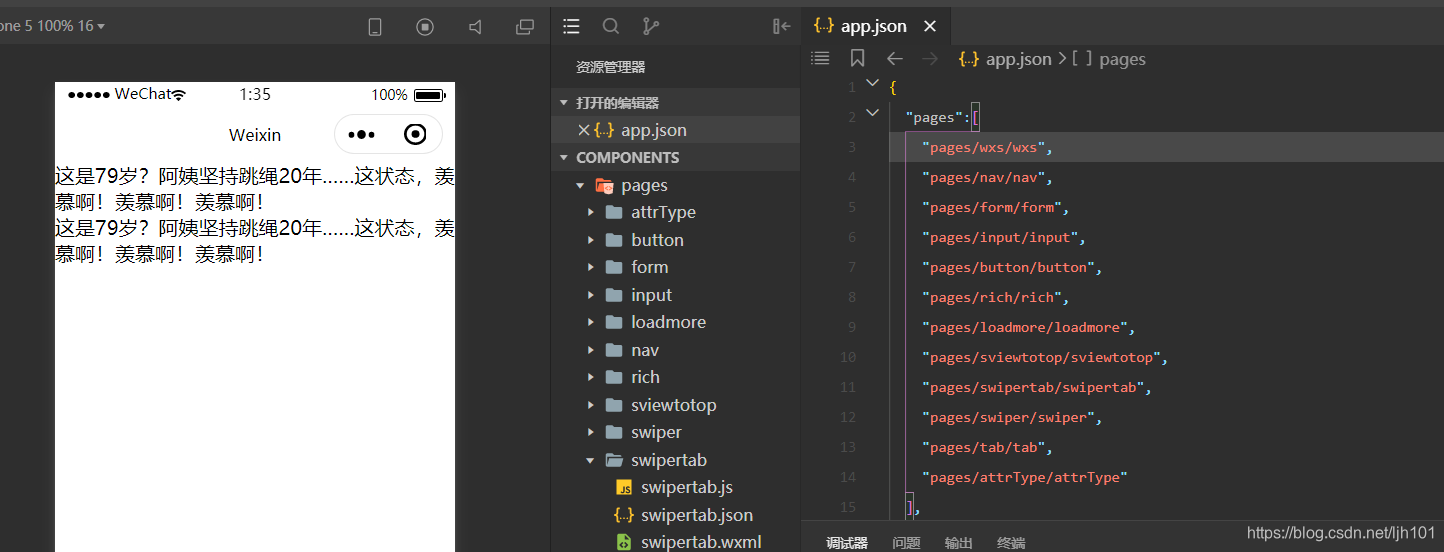Click the Weixin title in simulator
Image resolution: width=1444 pixels, height=552 pixels.
255,135
